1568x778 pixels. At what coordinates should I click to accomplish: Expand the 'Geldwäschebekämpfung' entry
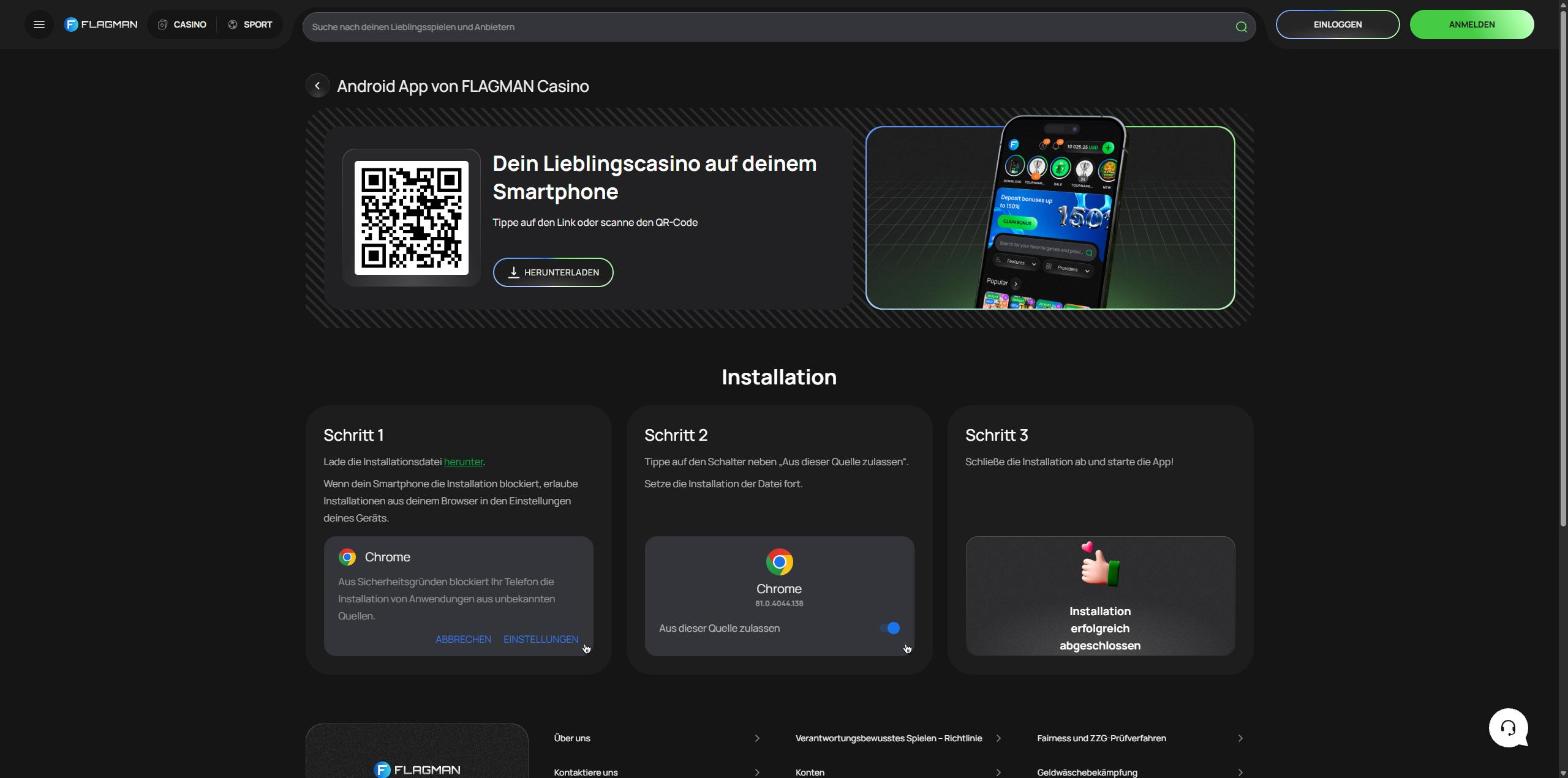(x=1140, y=772)
